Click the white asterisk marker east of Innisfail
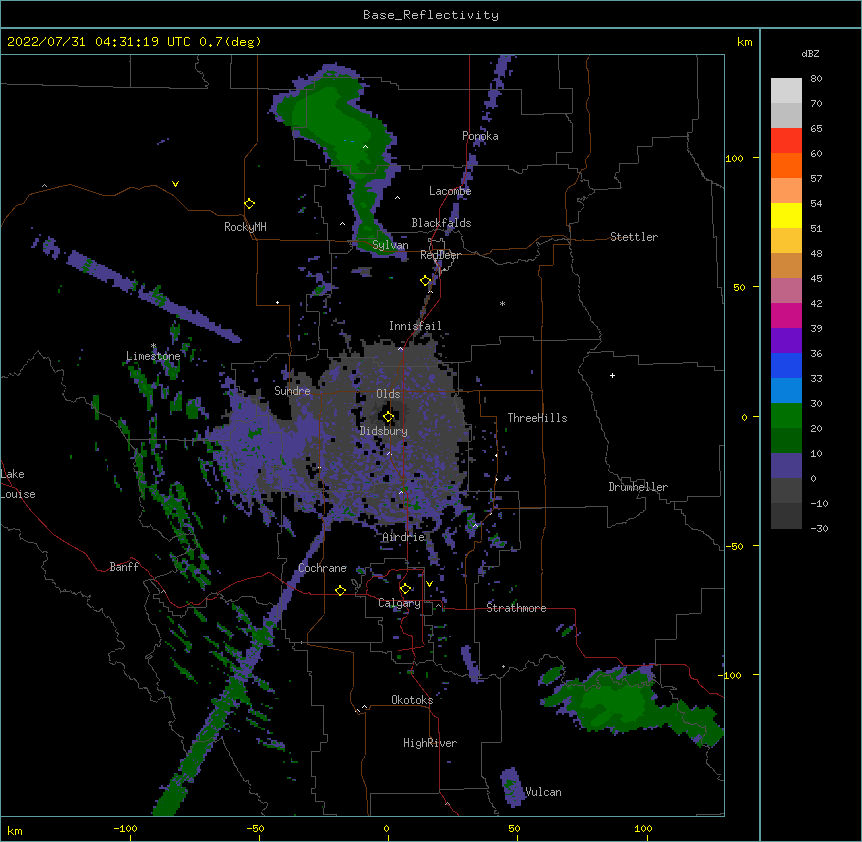The height and width of the screenshot is (842, 862). [x=502, y=303]
